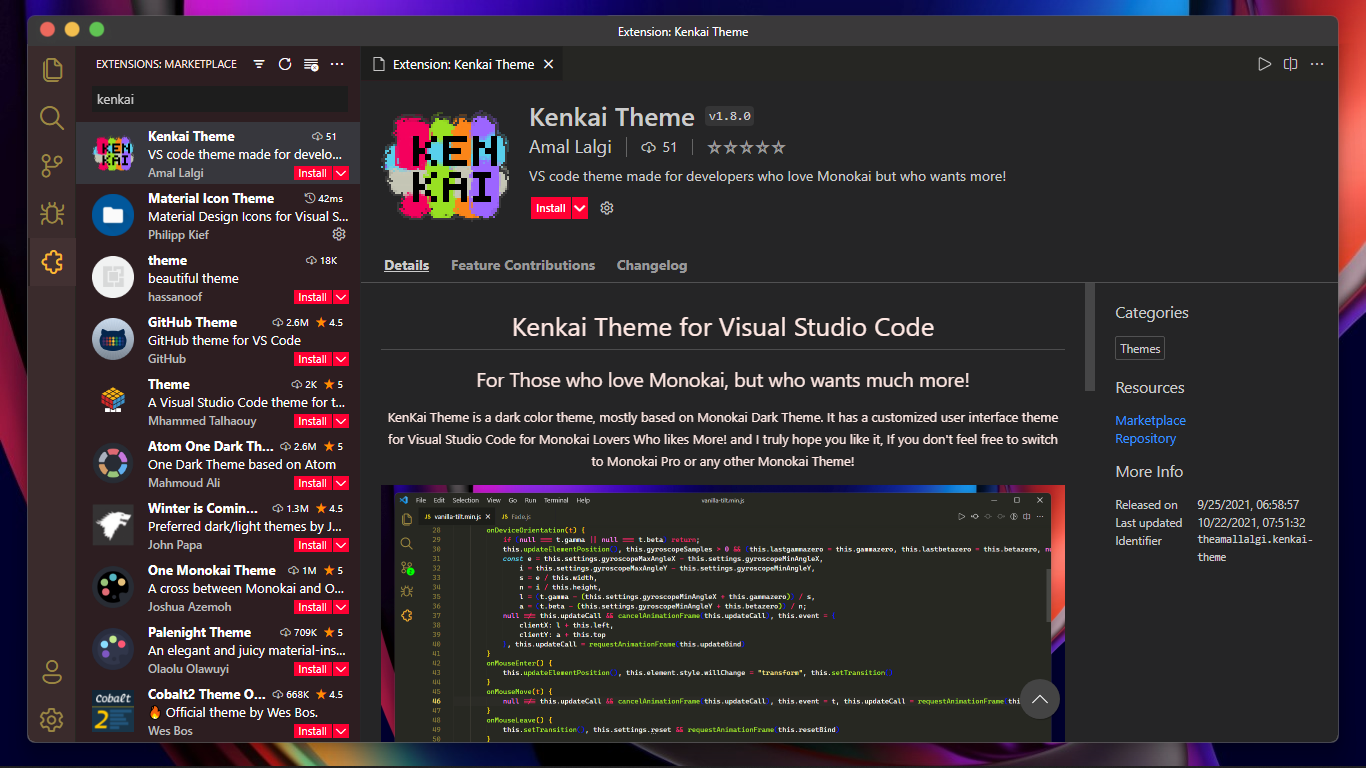Image resolution: width=1366 pixels, height=768 pixels.
Task: Split the editor to the right
Action: [1291, 64]
